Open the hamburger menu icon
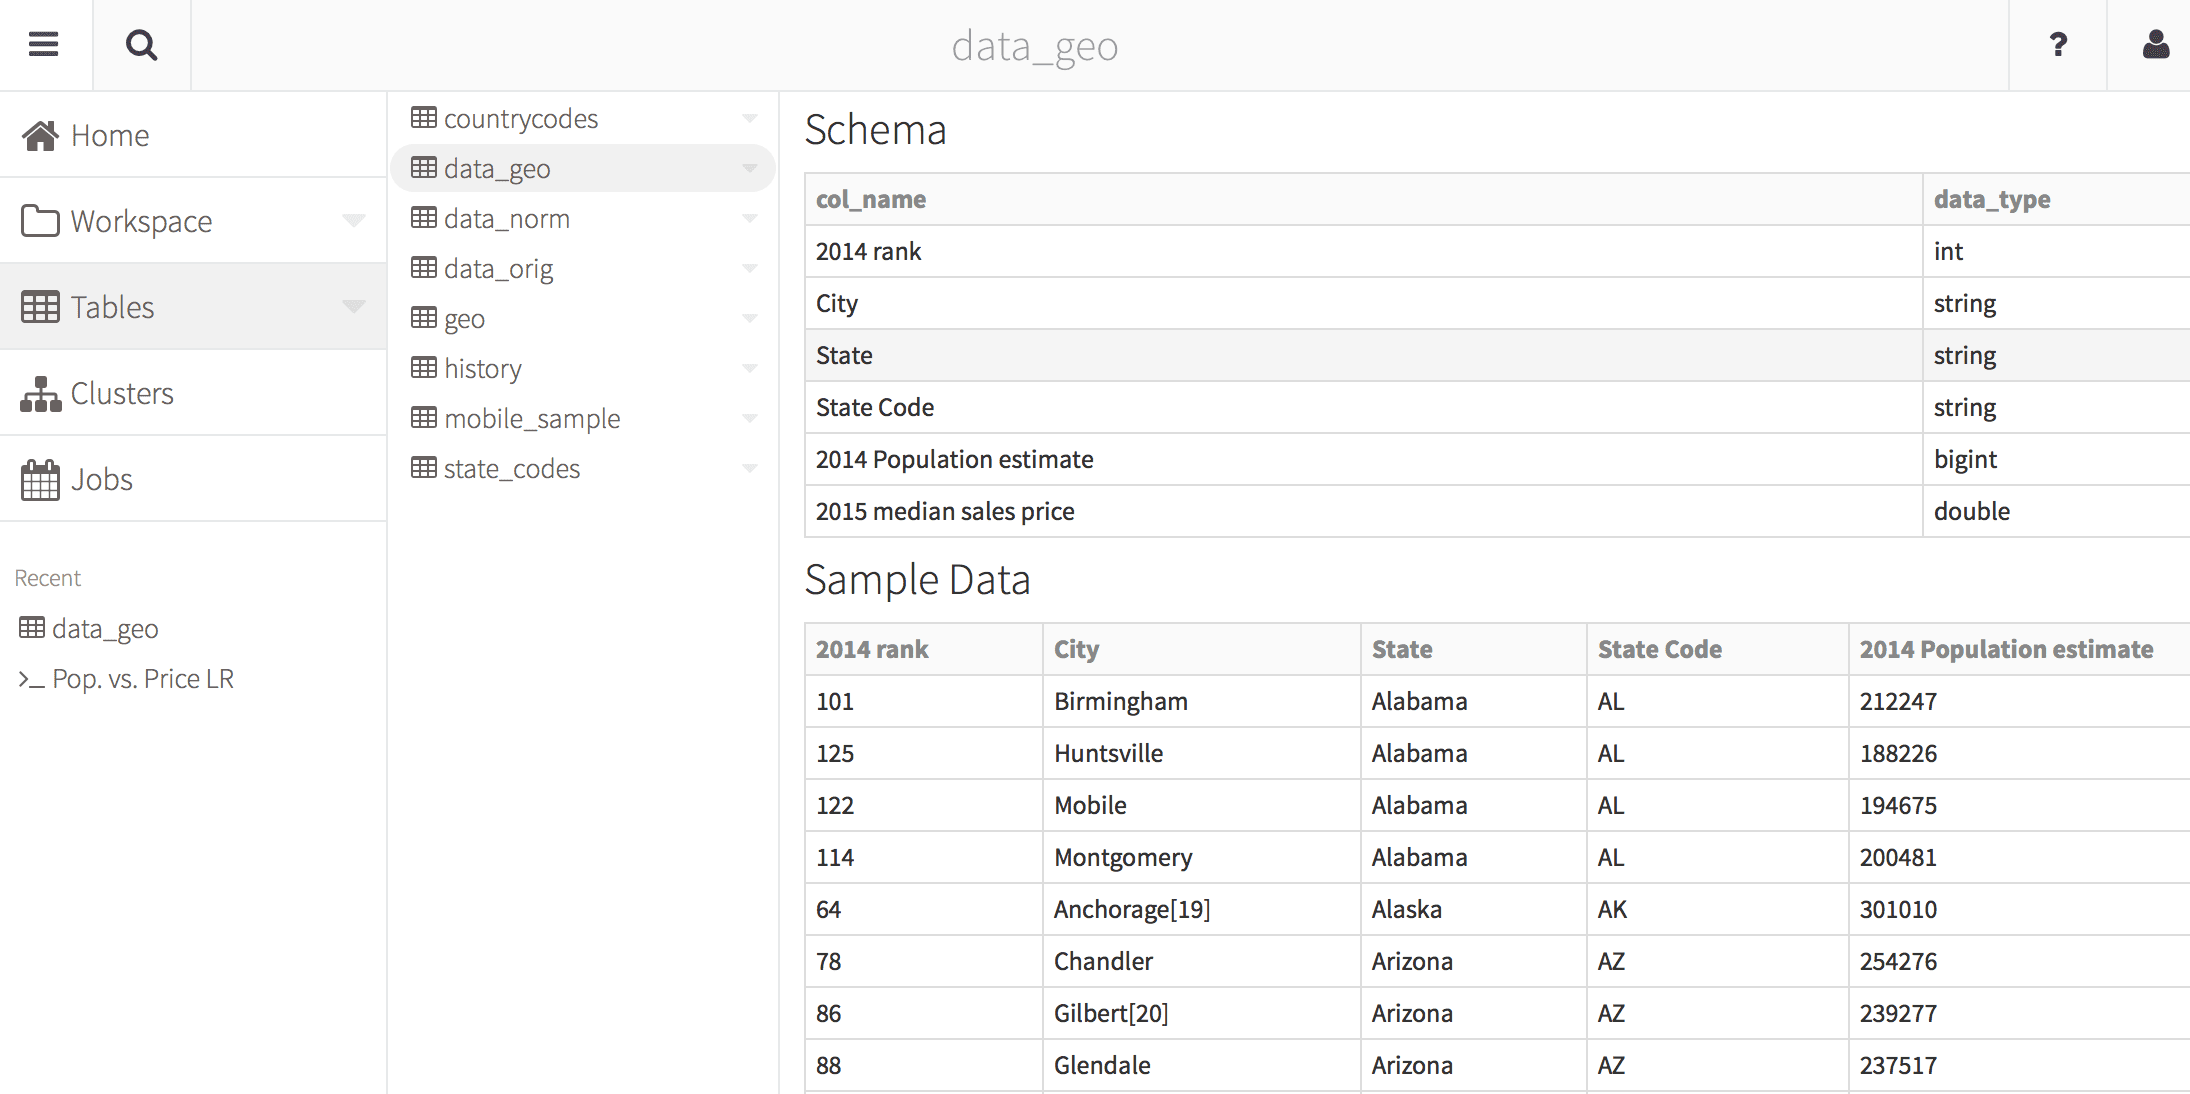Screen dimensions: 2190x1094 44,45
